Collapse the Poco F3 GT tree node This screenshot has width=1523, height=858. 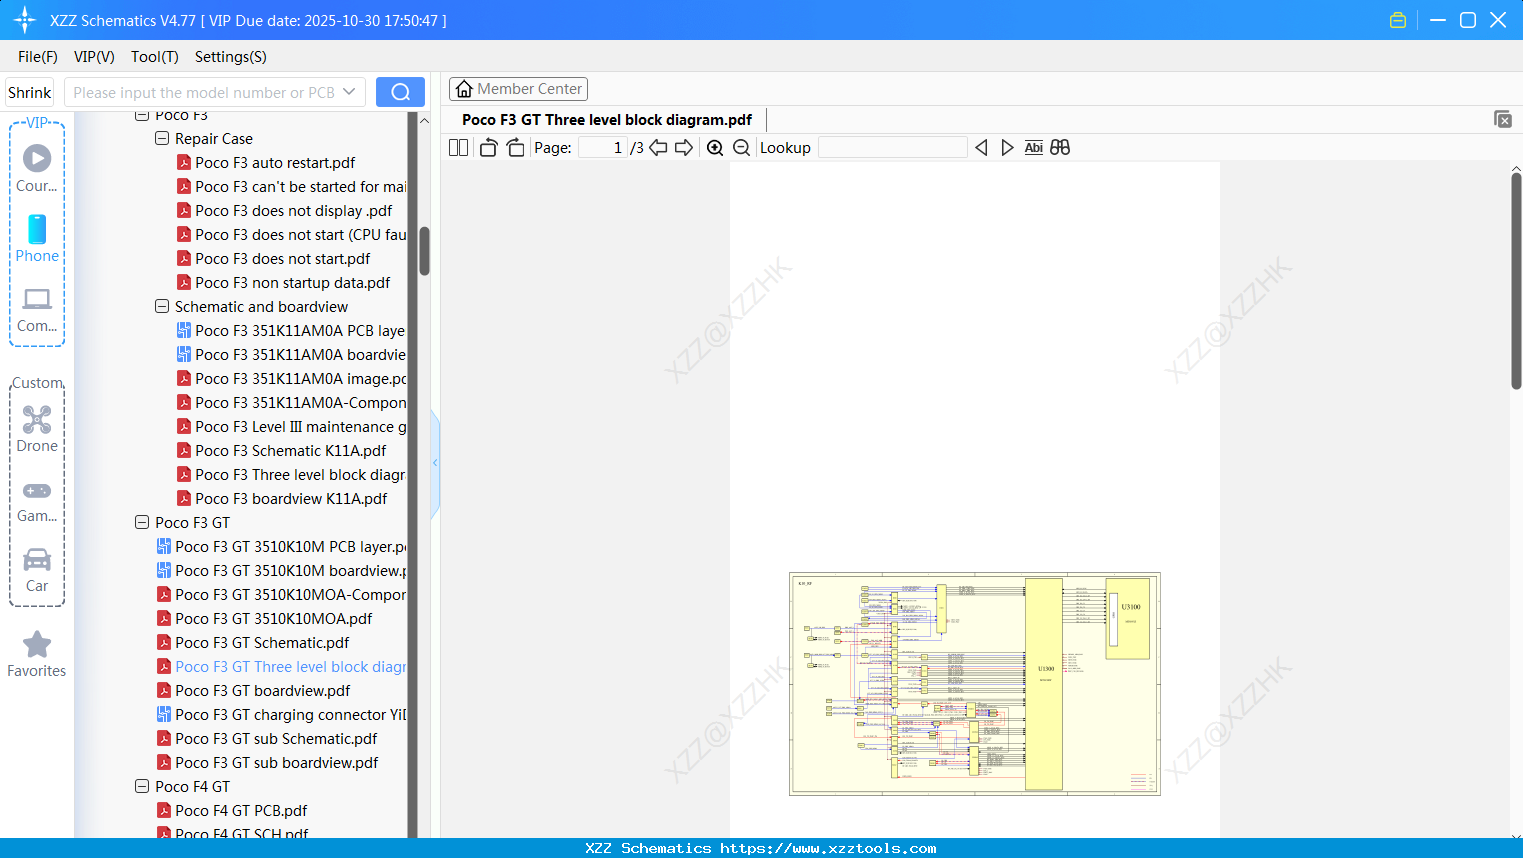pos(141,522)
